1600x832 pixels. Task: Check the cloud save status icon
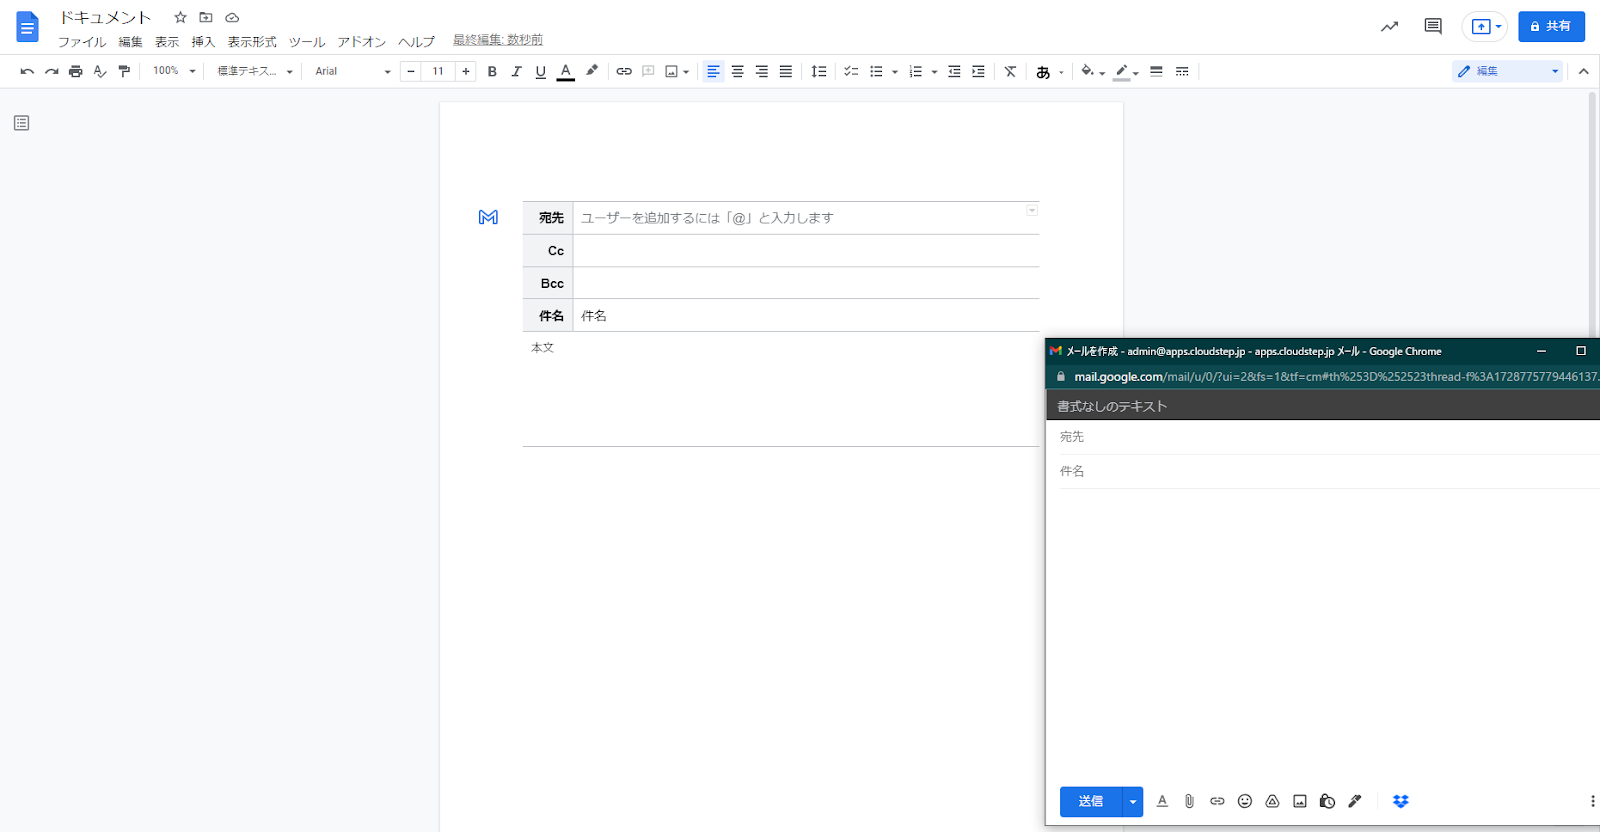pos(232,17)
